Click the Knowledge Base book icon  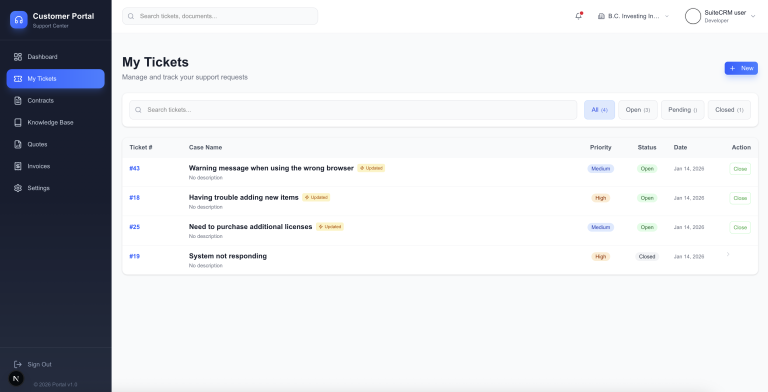tap(18, 122)
